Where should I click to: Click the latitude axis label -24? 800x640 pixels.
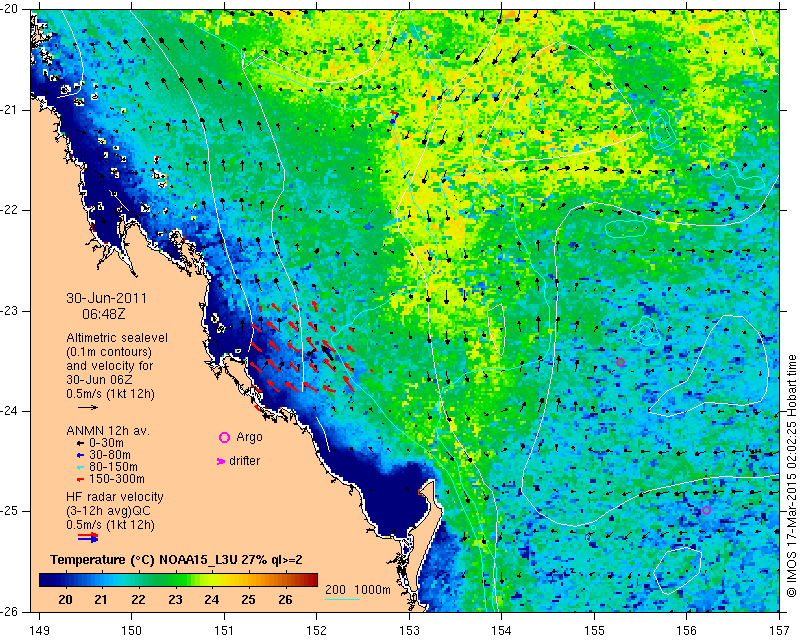(11, 410)
